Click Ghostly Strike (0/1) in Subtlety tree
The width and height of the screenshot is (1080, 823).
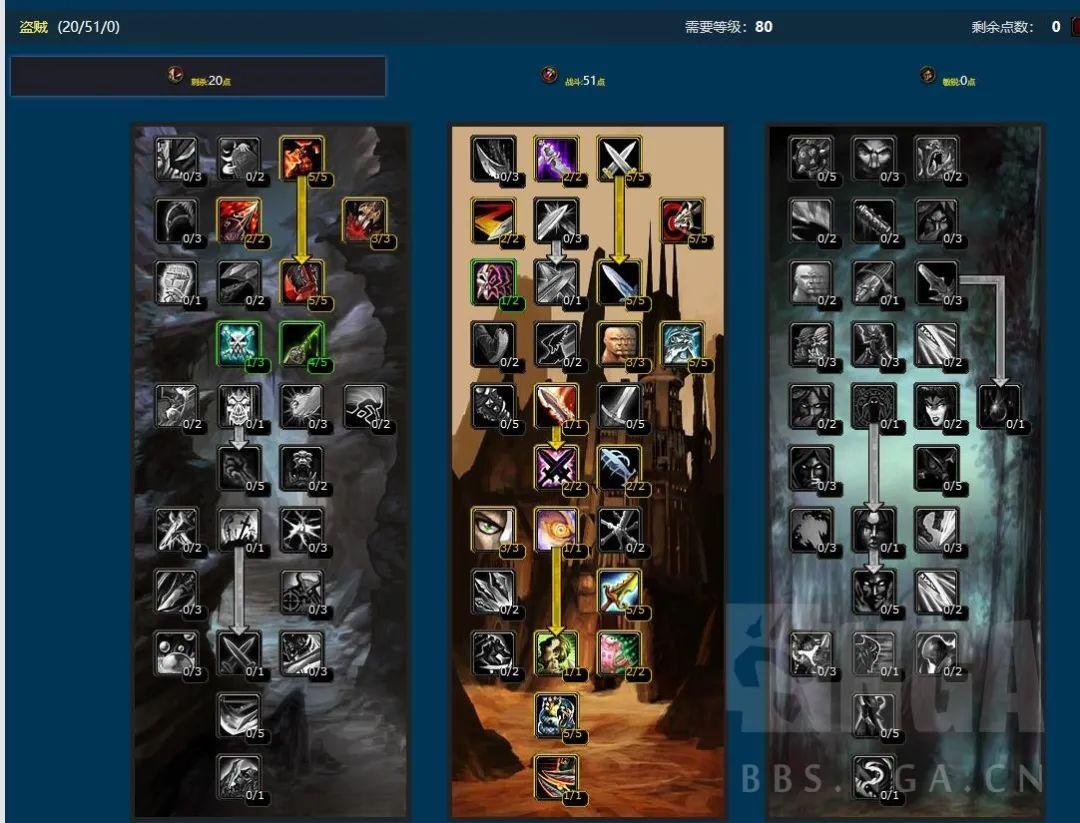(x=873, y=282)
